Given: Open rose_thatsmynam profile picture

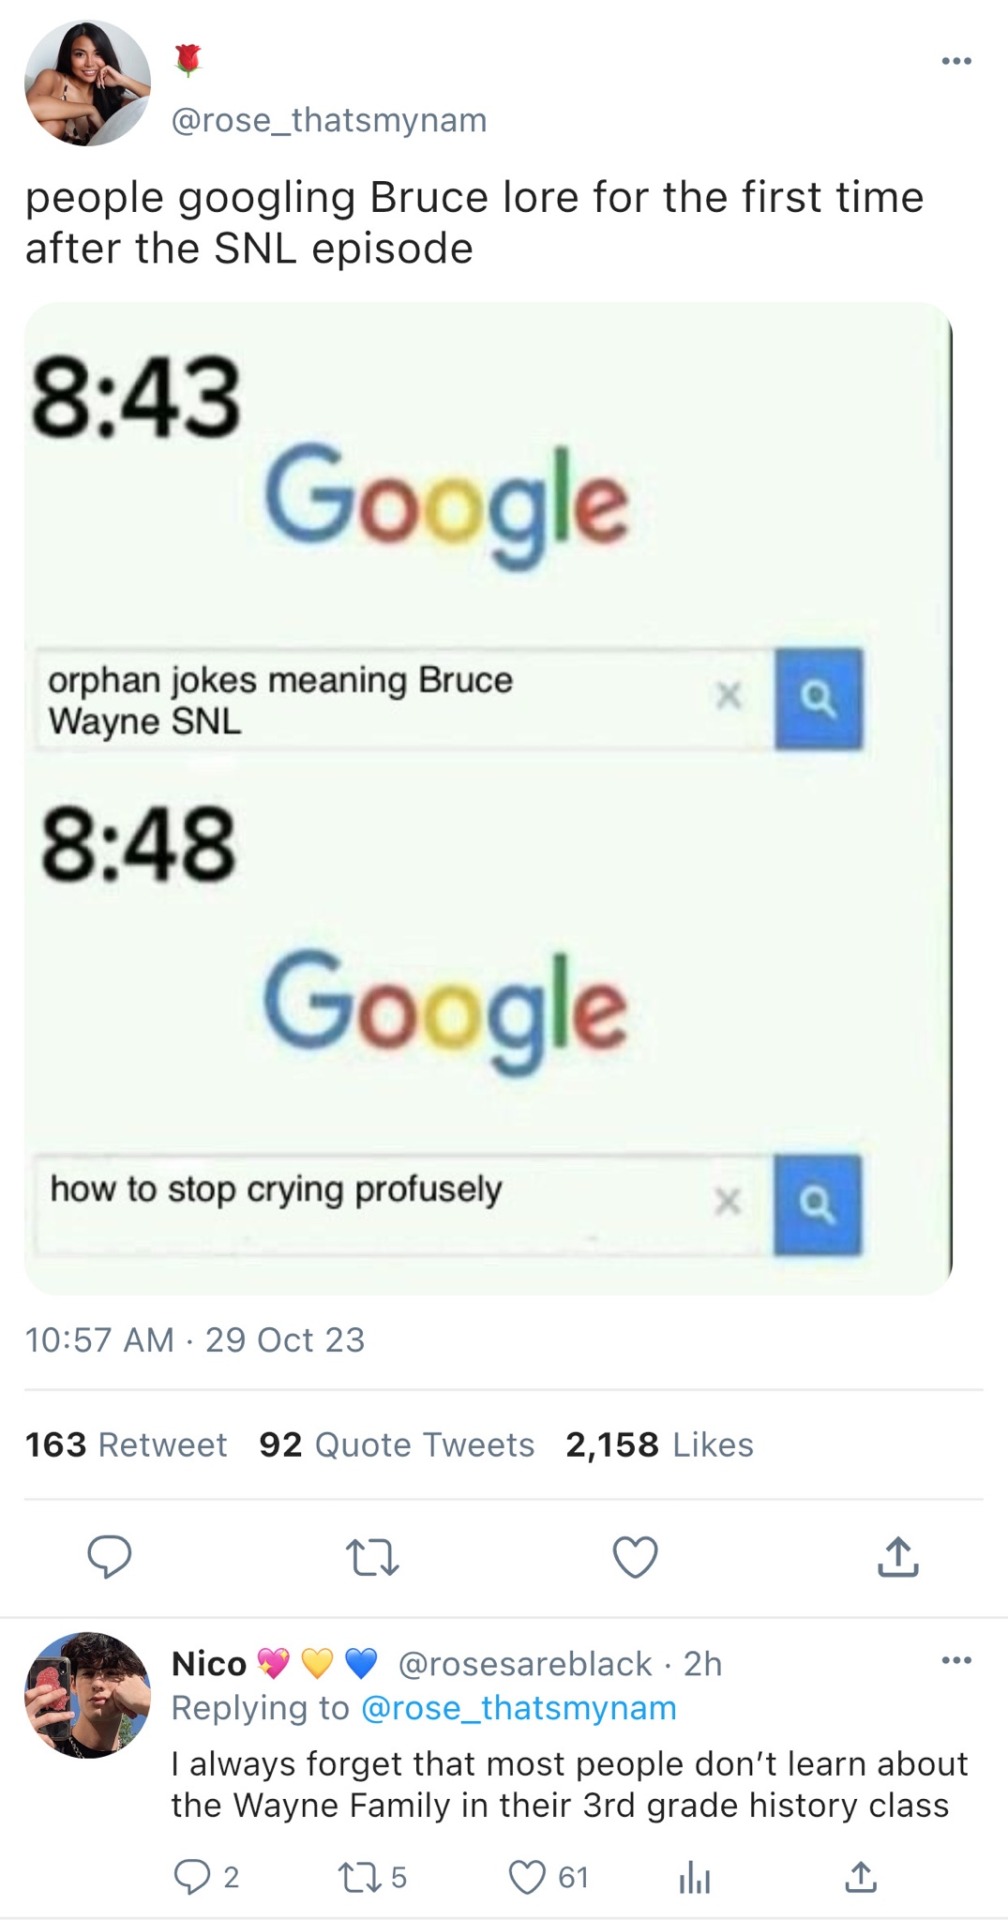Looking at the screenshot, I should point(88,84).
